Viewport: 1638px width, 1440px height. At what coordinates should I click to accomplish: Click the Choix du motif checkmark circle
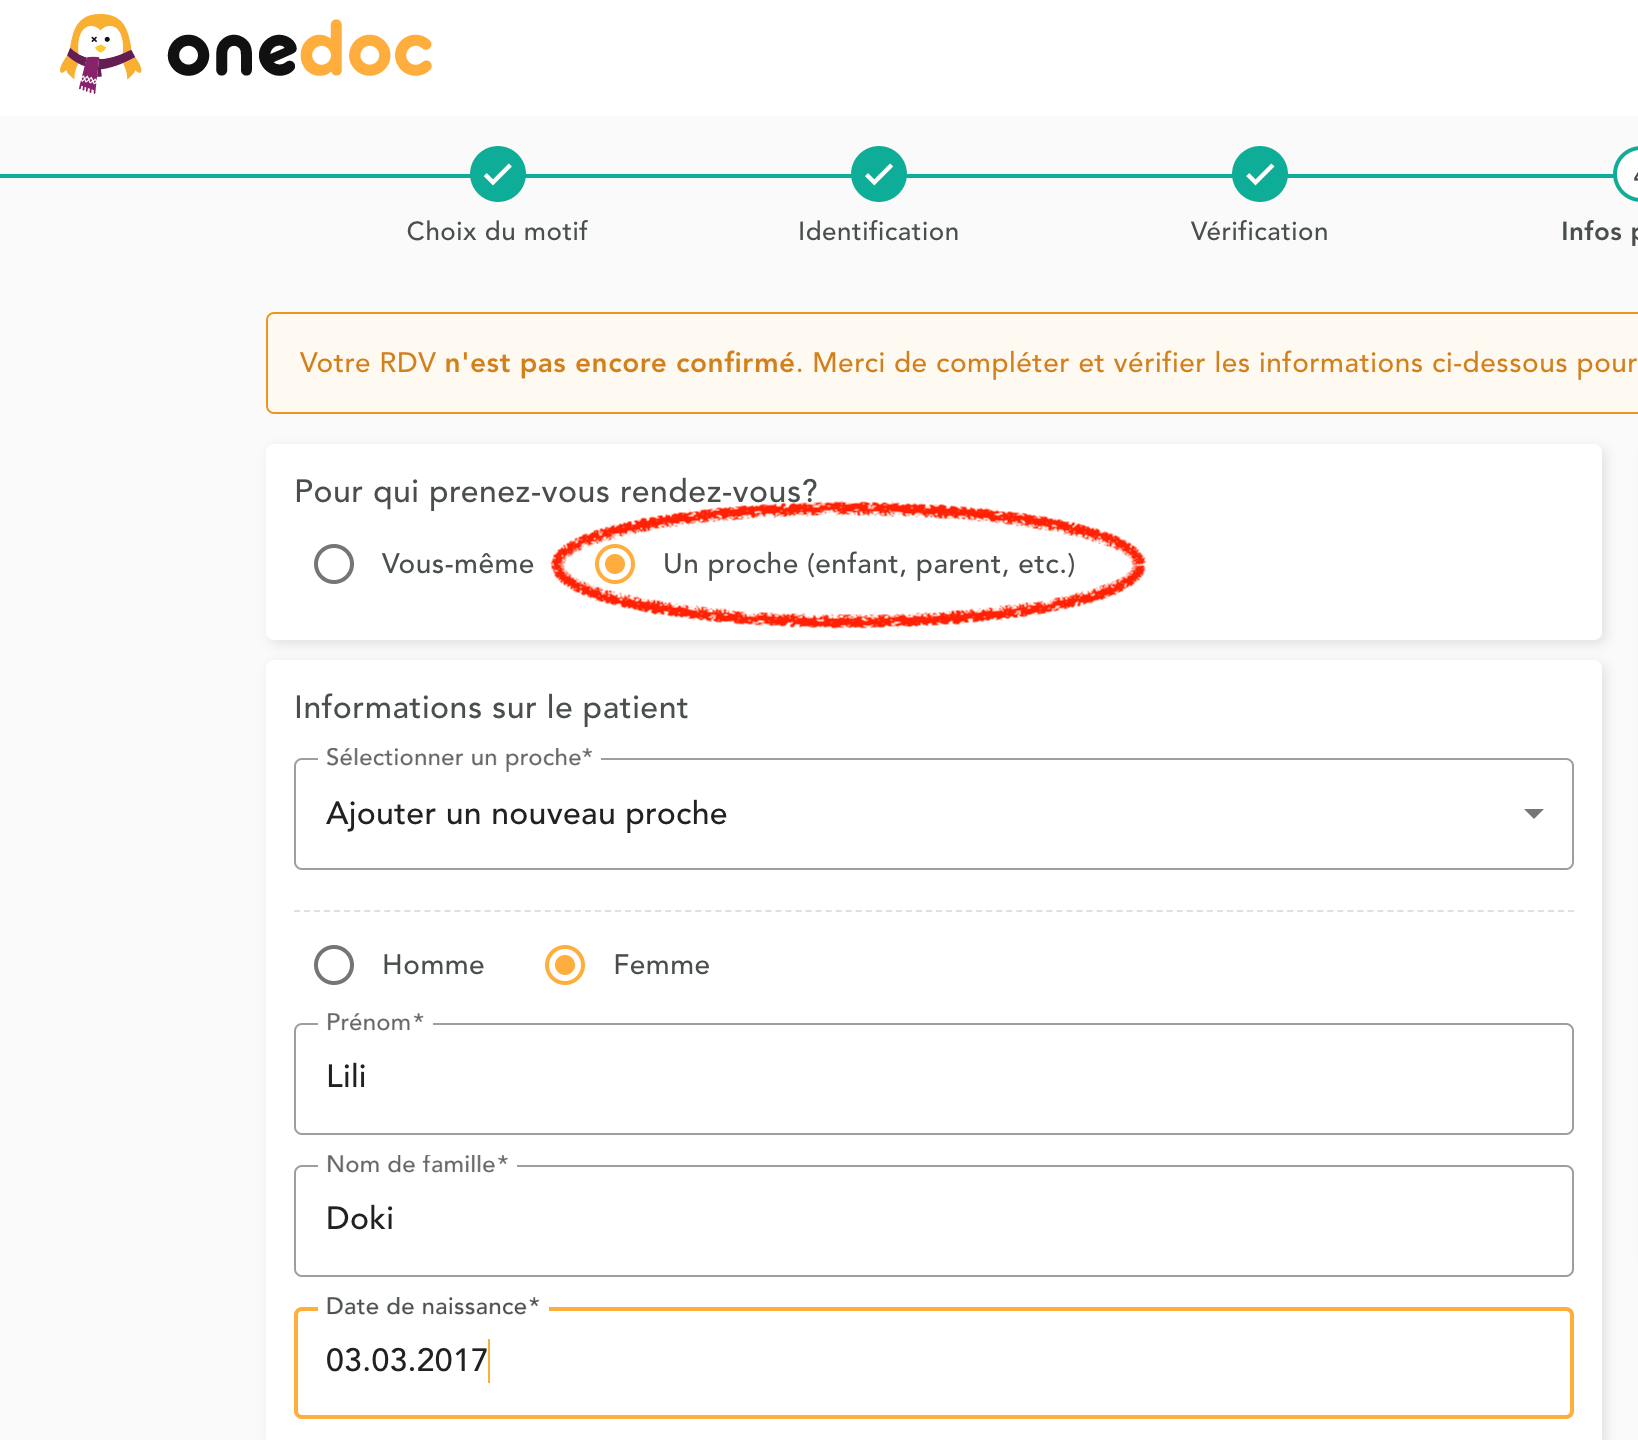tap(498, 175)
